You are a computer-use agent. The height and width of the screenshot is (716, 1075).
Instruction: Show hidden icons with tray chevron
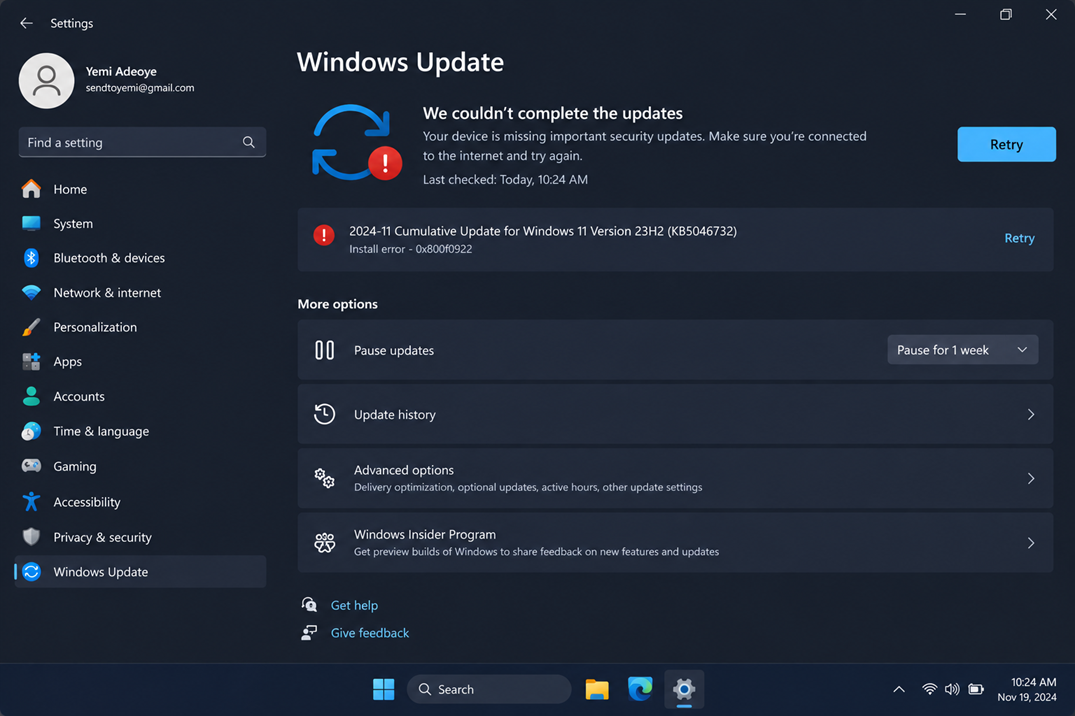click(899, 689)
